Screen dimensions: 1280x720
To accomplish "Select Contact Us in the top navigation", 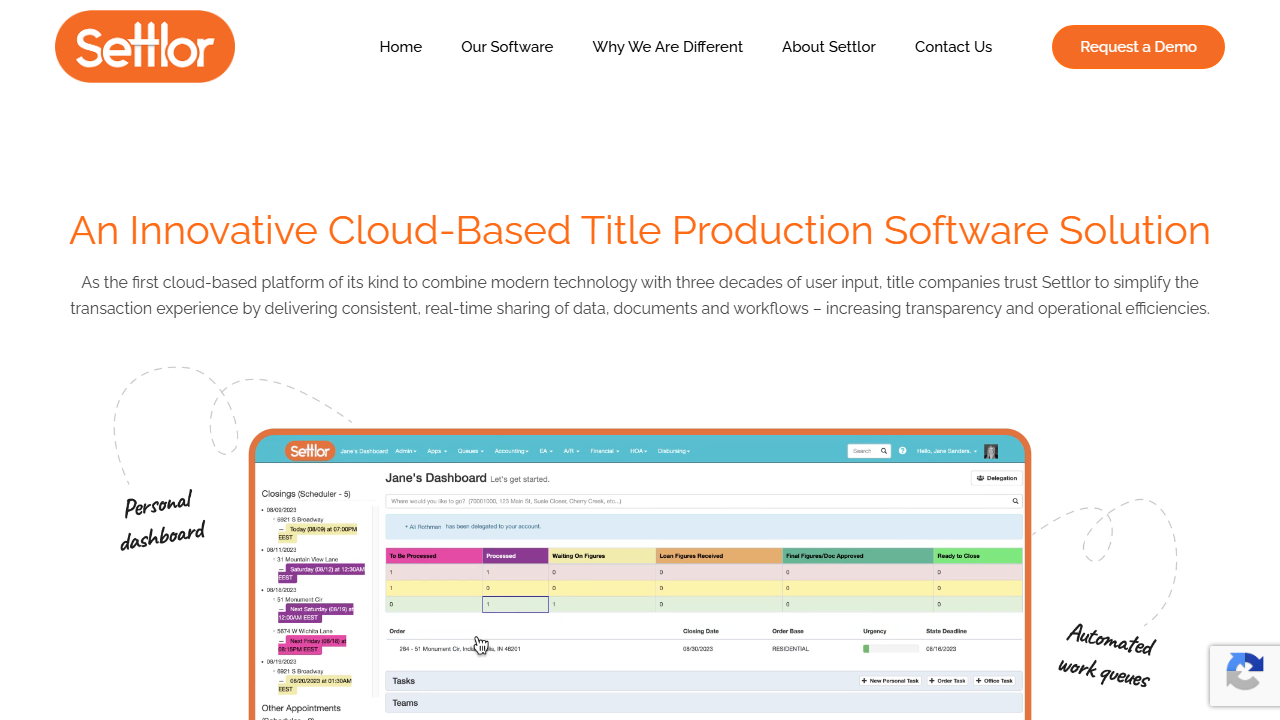I will [953, 47].
